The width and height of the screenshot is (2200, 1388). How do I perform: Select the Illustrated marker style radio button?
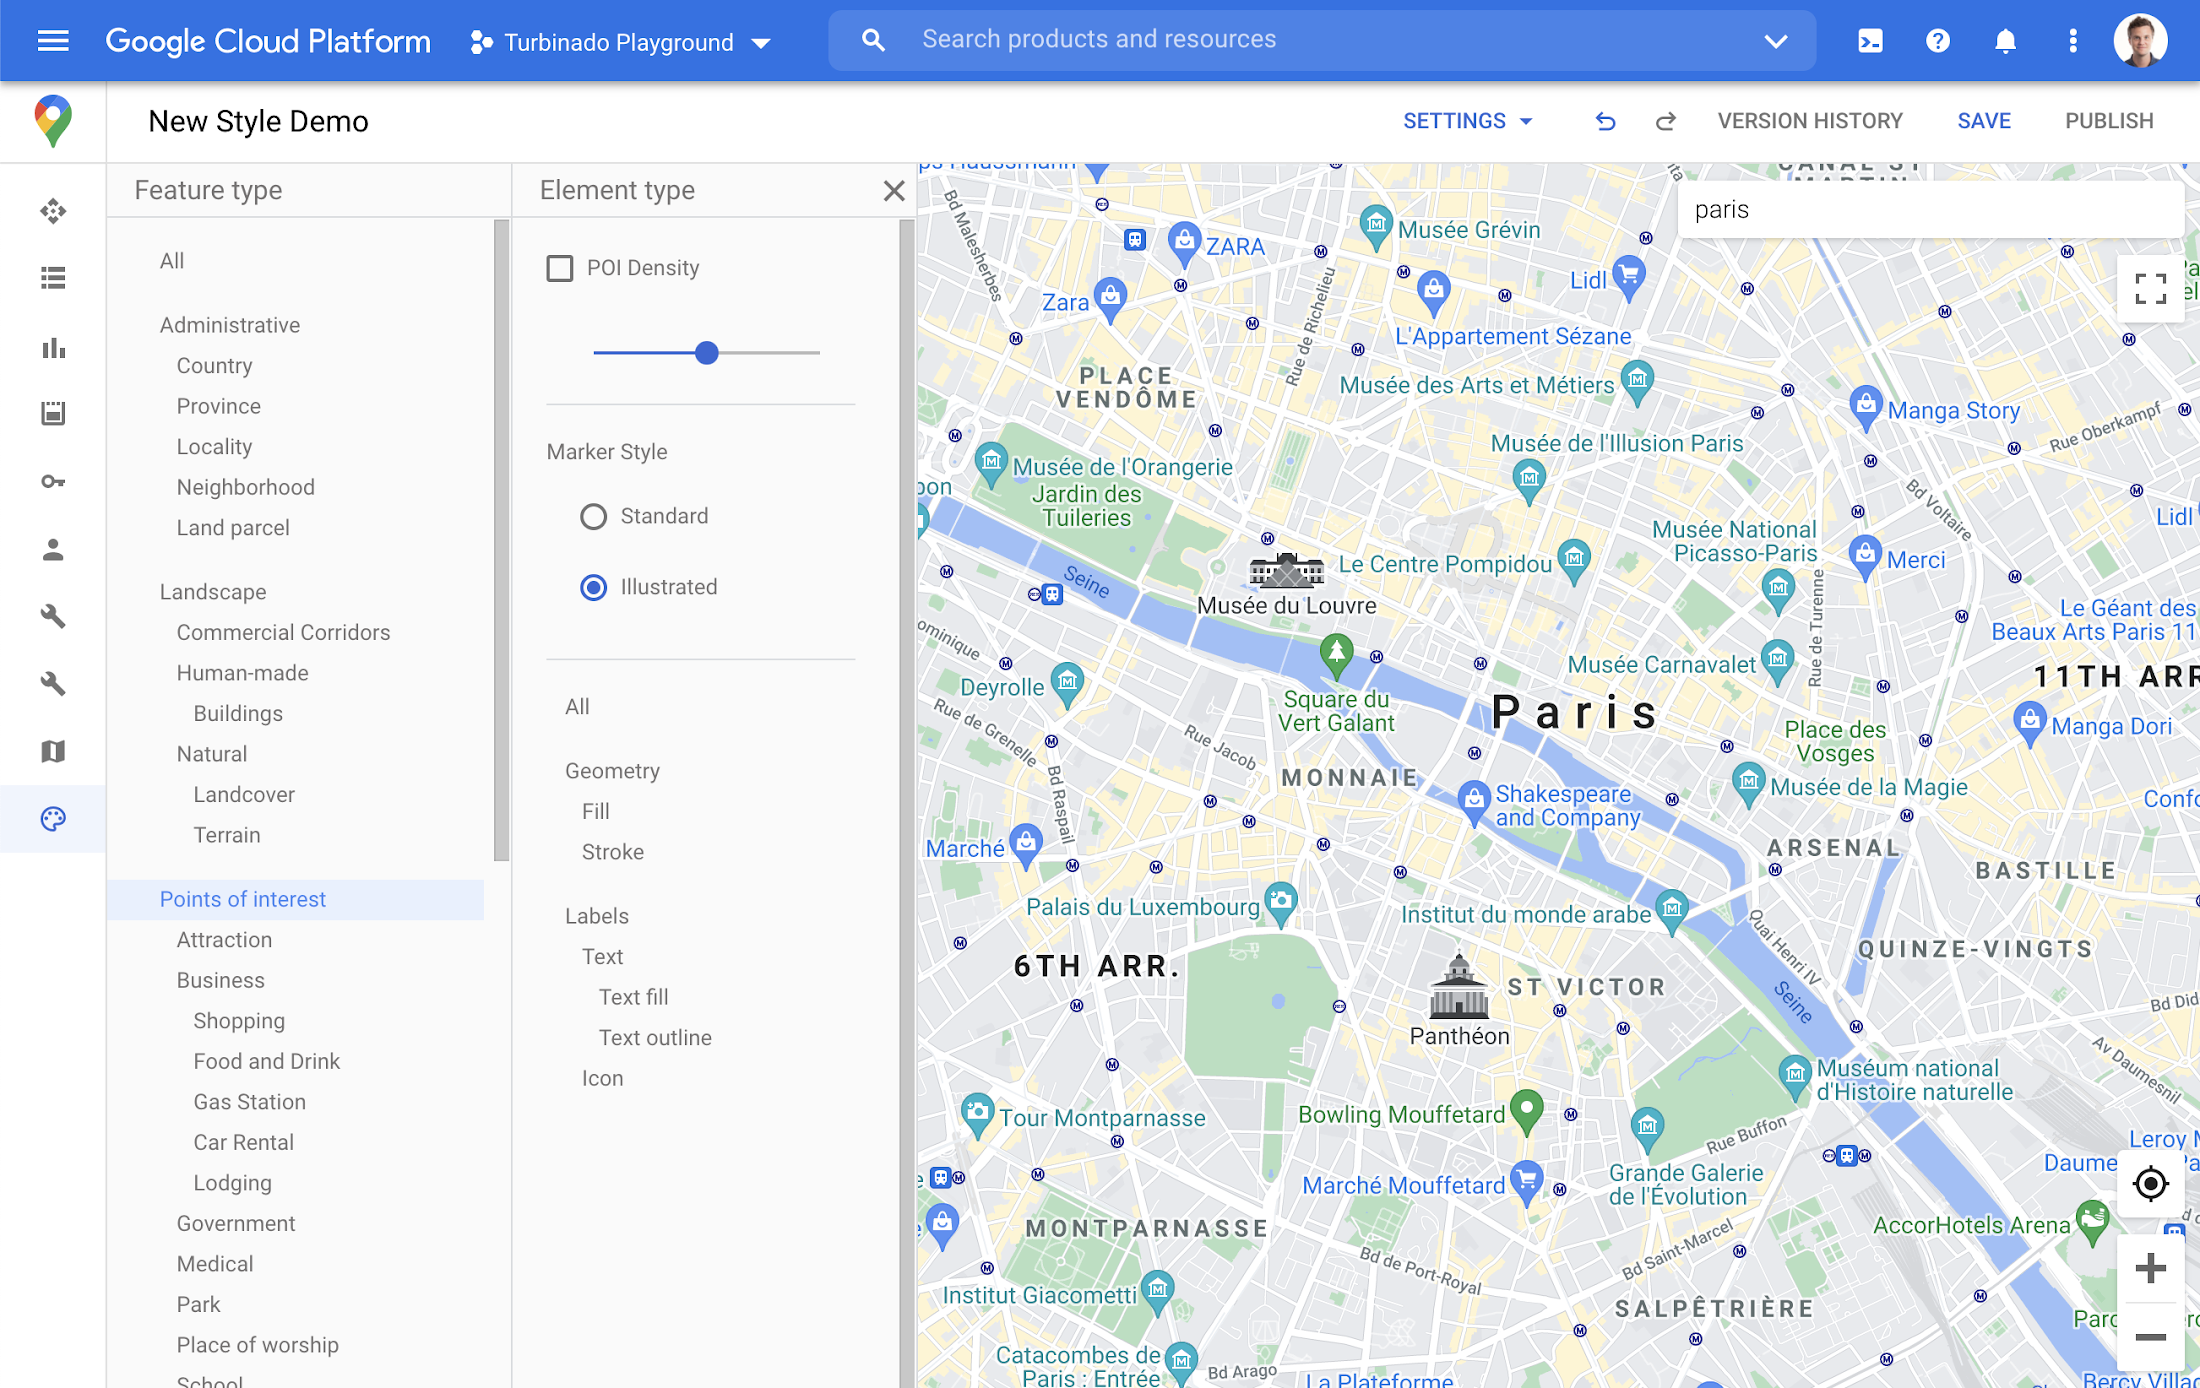[x=593, y=587]
